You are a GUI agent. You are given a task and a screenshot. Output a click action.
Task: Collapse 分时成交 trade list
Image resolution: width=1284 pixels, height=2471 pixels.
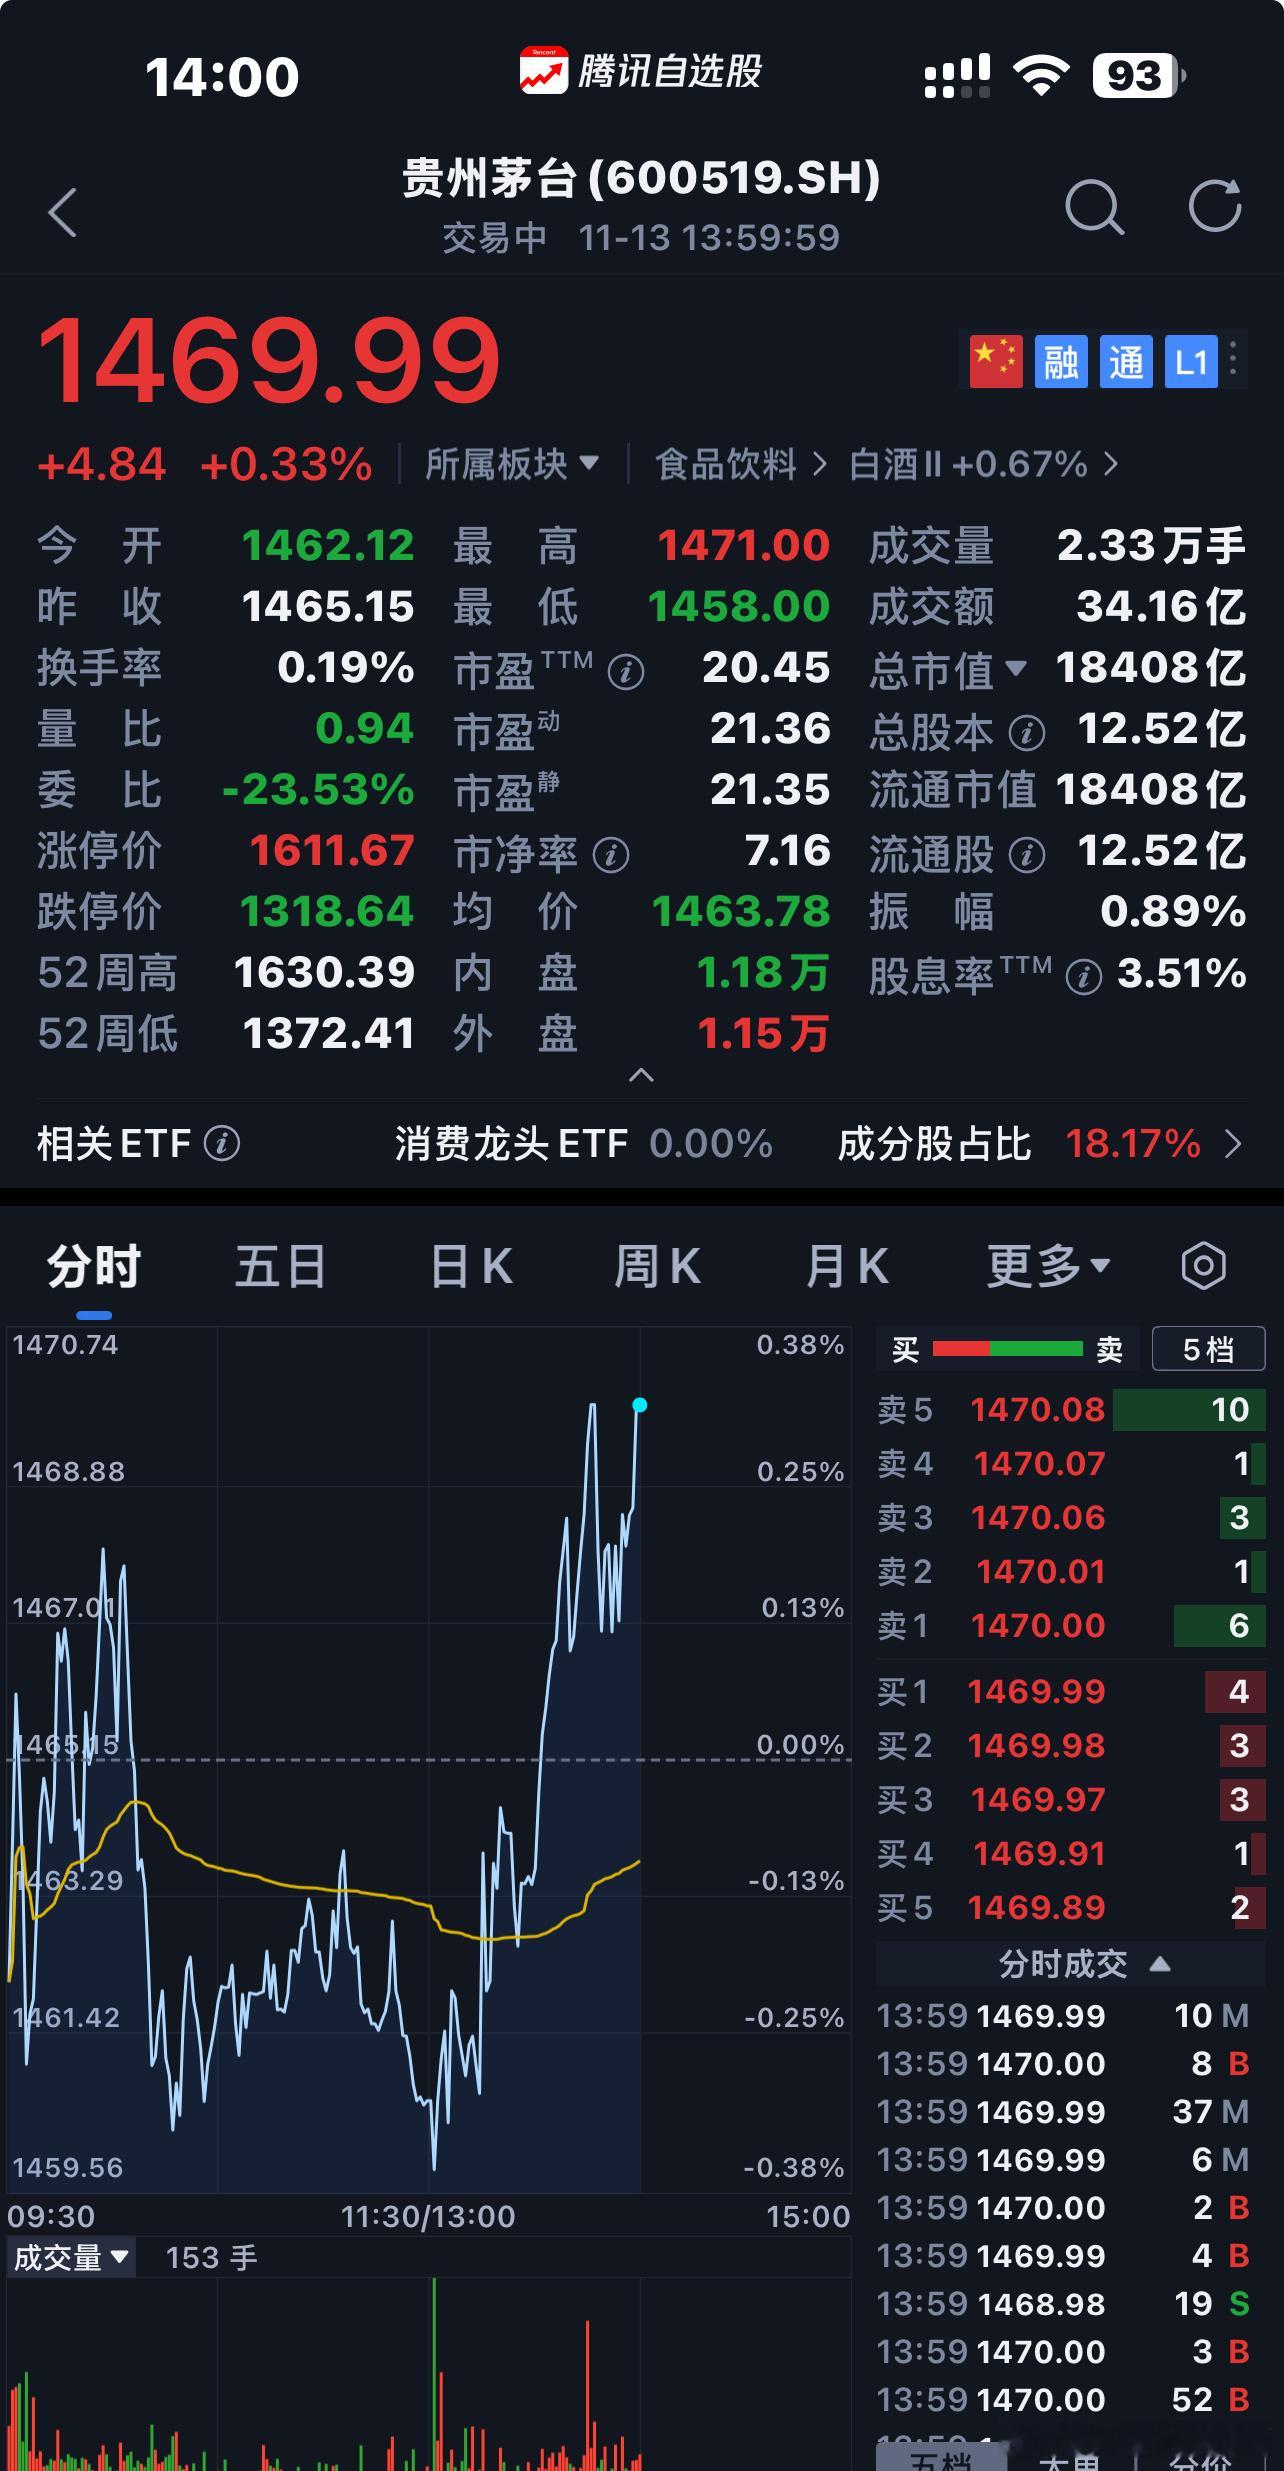[x=1071, y=1963]
